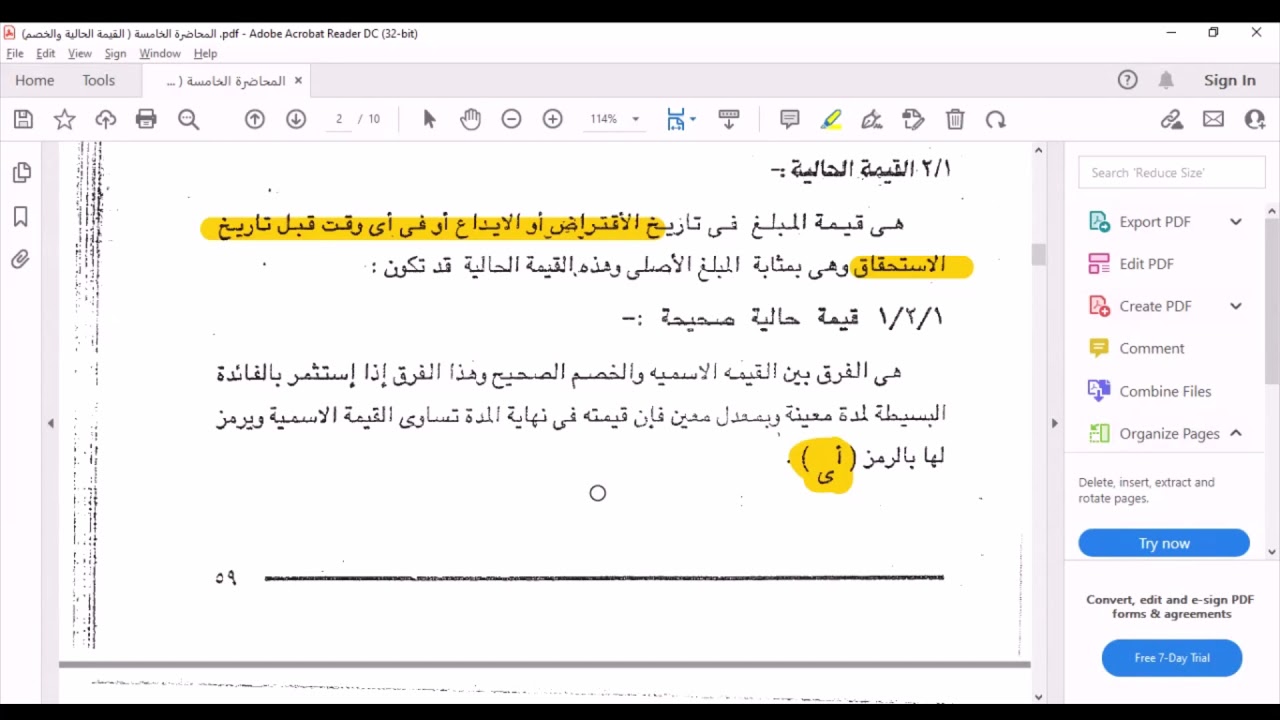
Task: Go to the previous page with up arrow
Action: [255, 119]
